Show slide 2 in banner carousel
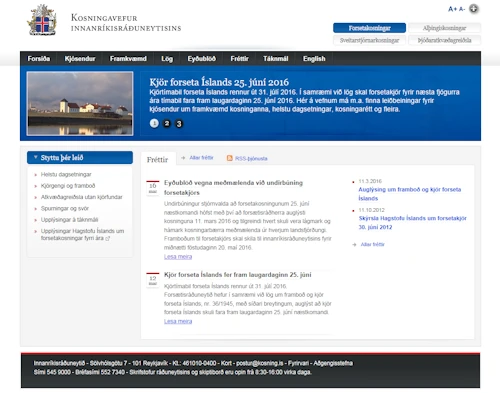Screen dimensions: 500x393 [167, 123]
